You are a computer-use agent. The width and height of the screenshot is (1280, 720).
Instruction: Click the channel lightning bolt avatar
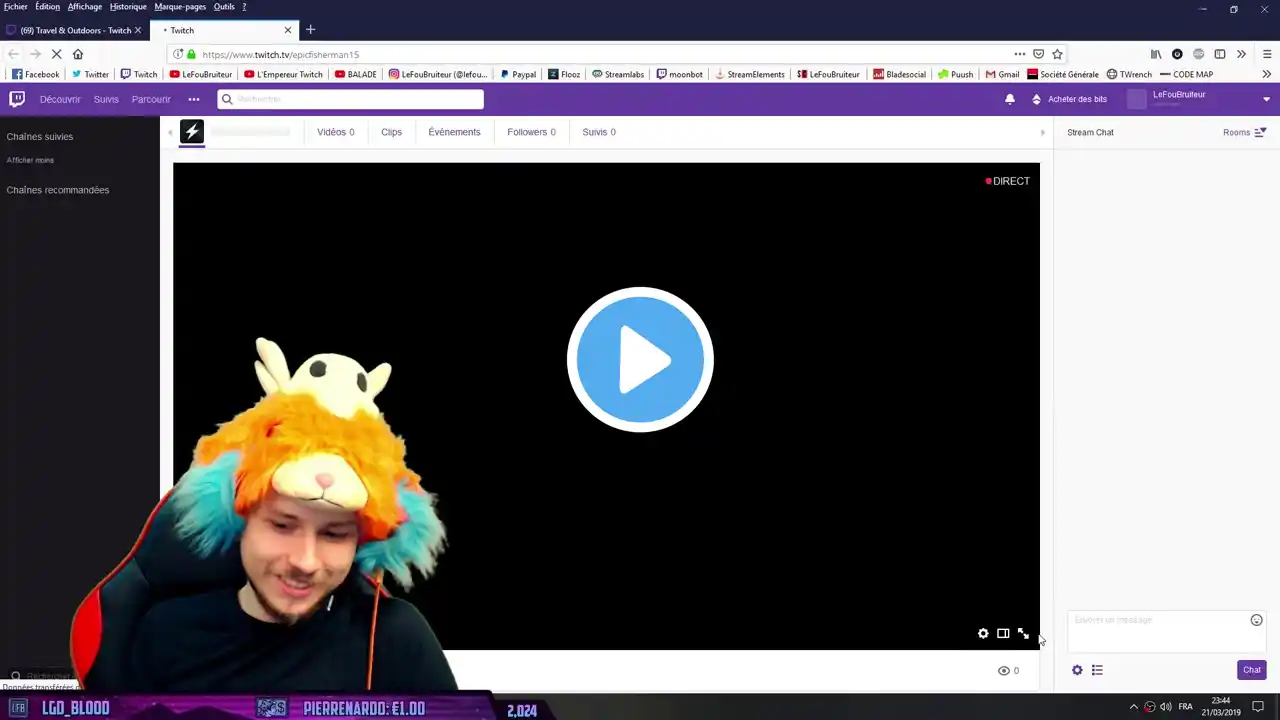point(192,132)
